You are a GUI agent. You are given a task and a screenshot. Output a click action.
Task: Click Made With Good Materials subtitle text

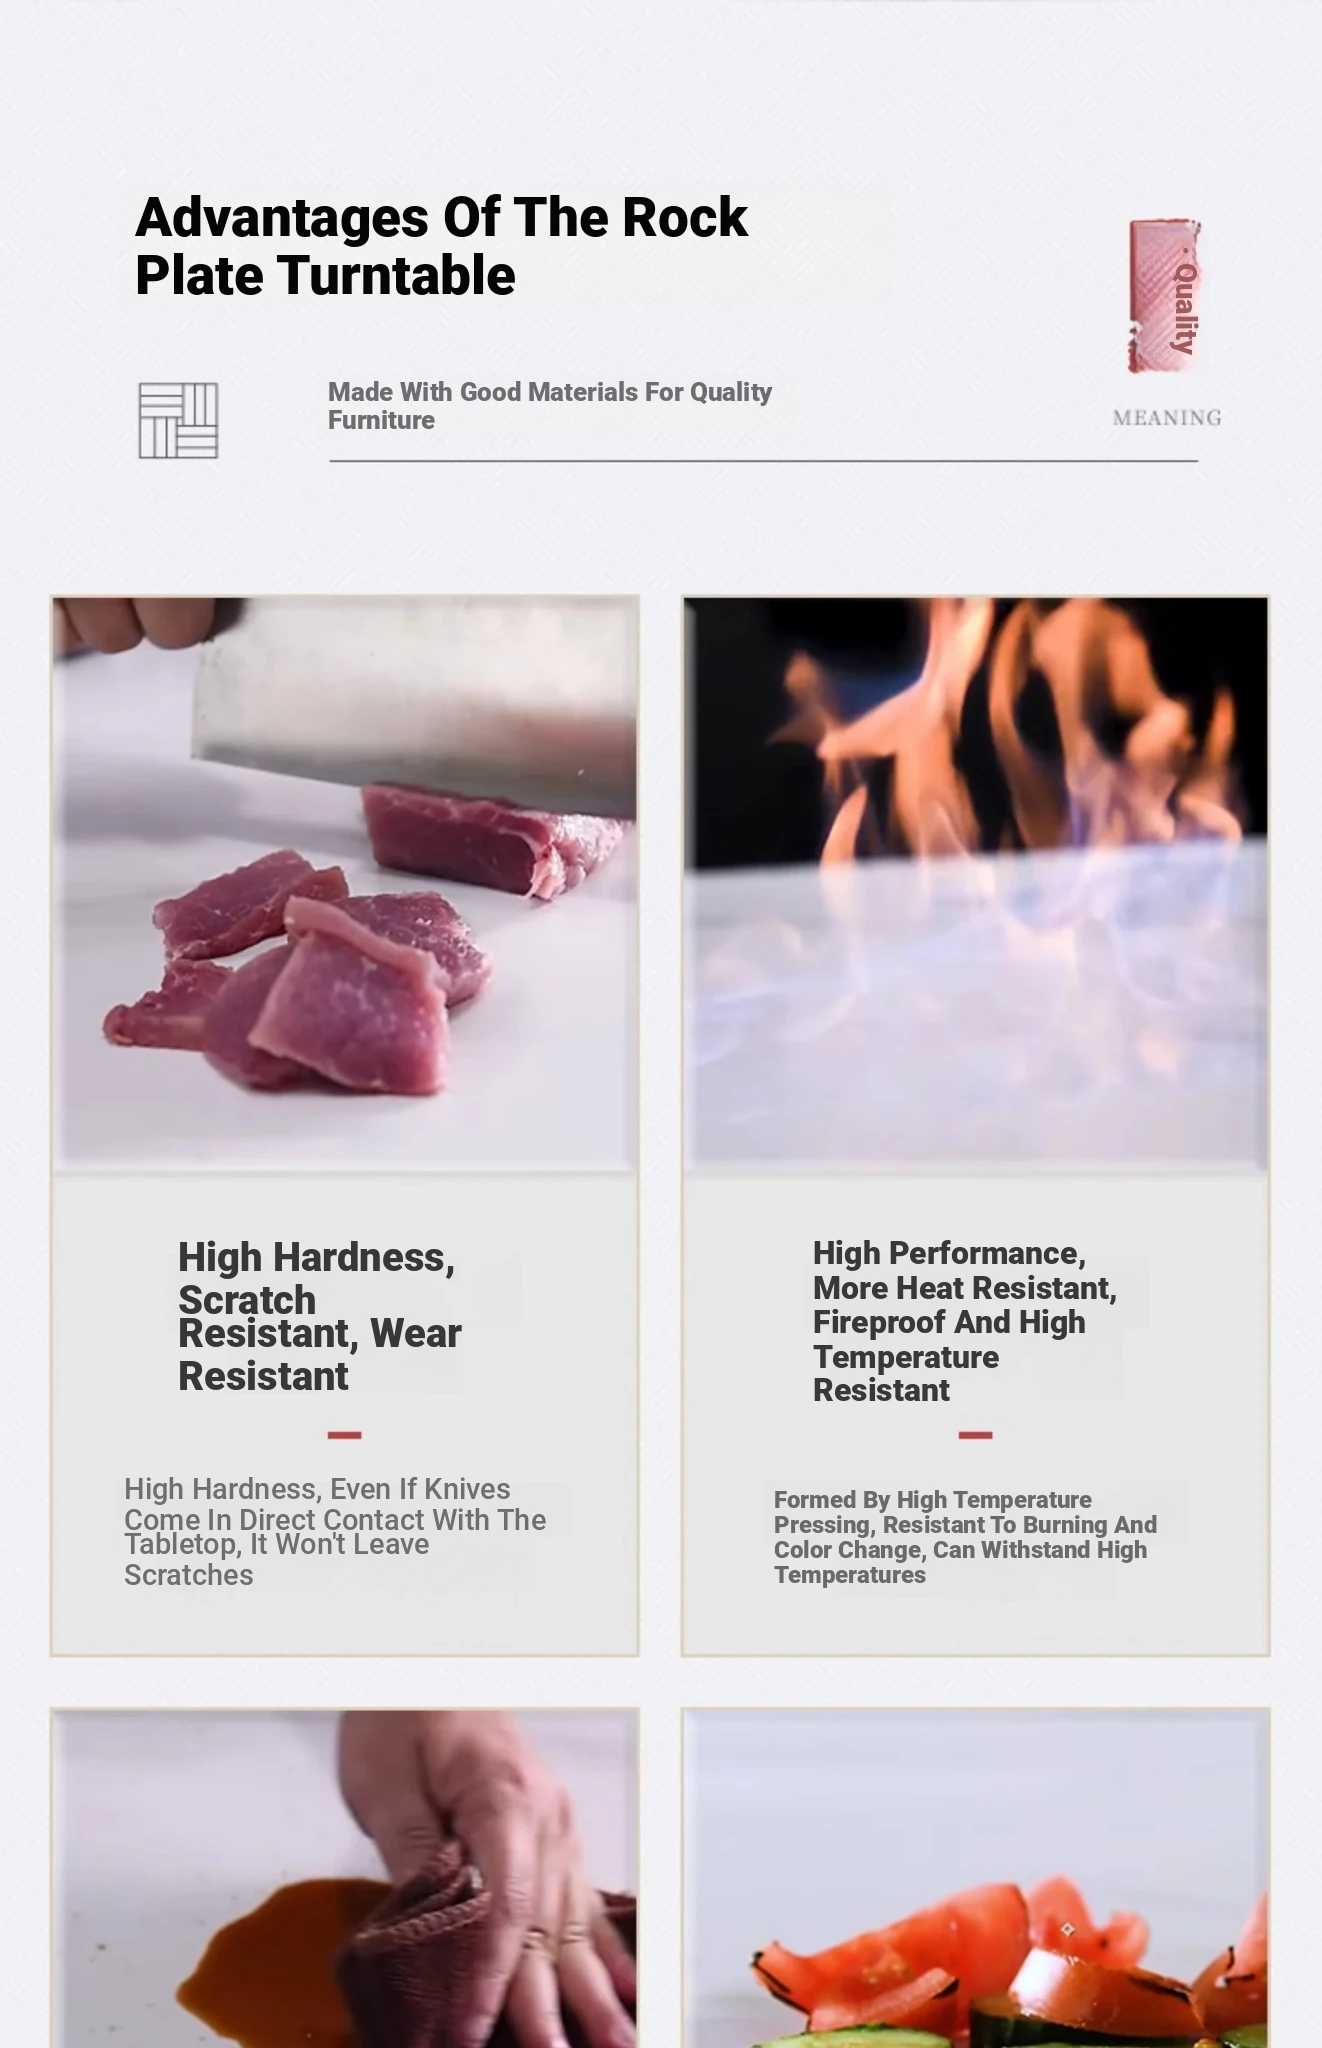pyautogui.click(x=549, y=406)
